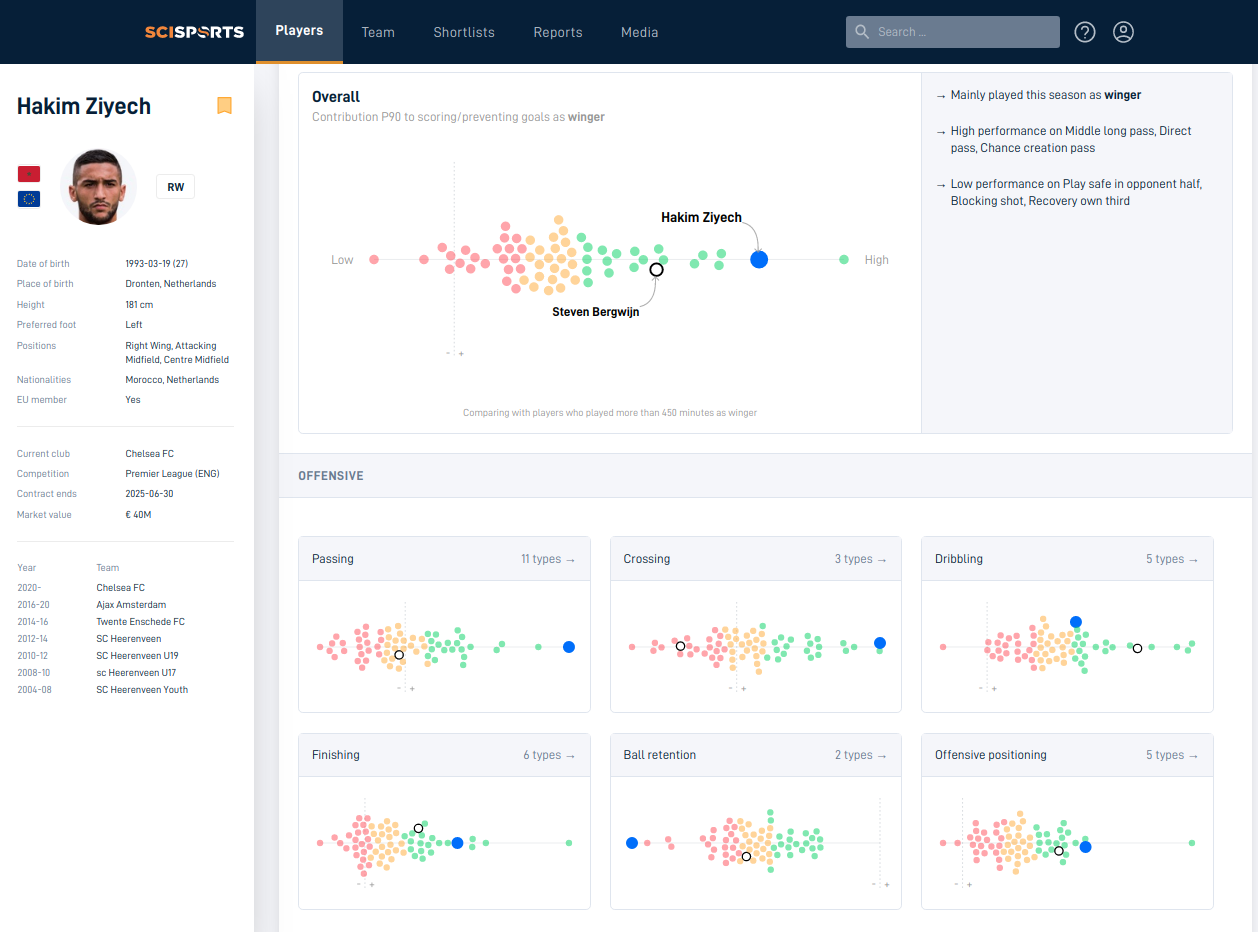Click the blue dot in the Crossing chart

coord(880,643)
